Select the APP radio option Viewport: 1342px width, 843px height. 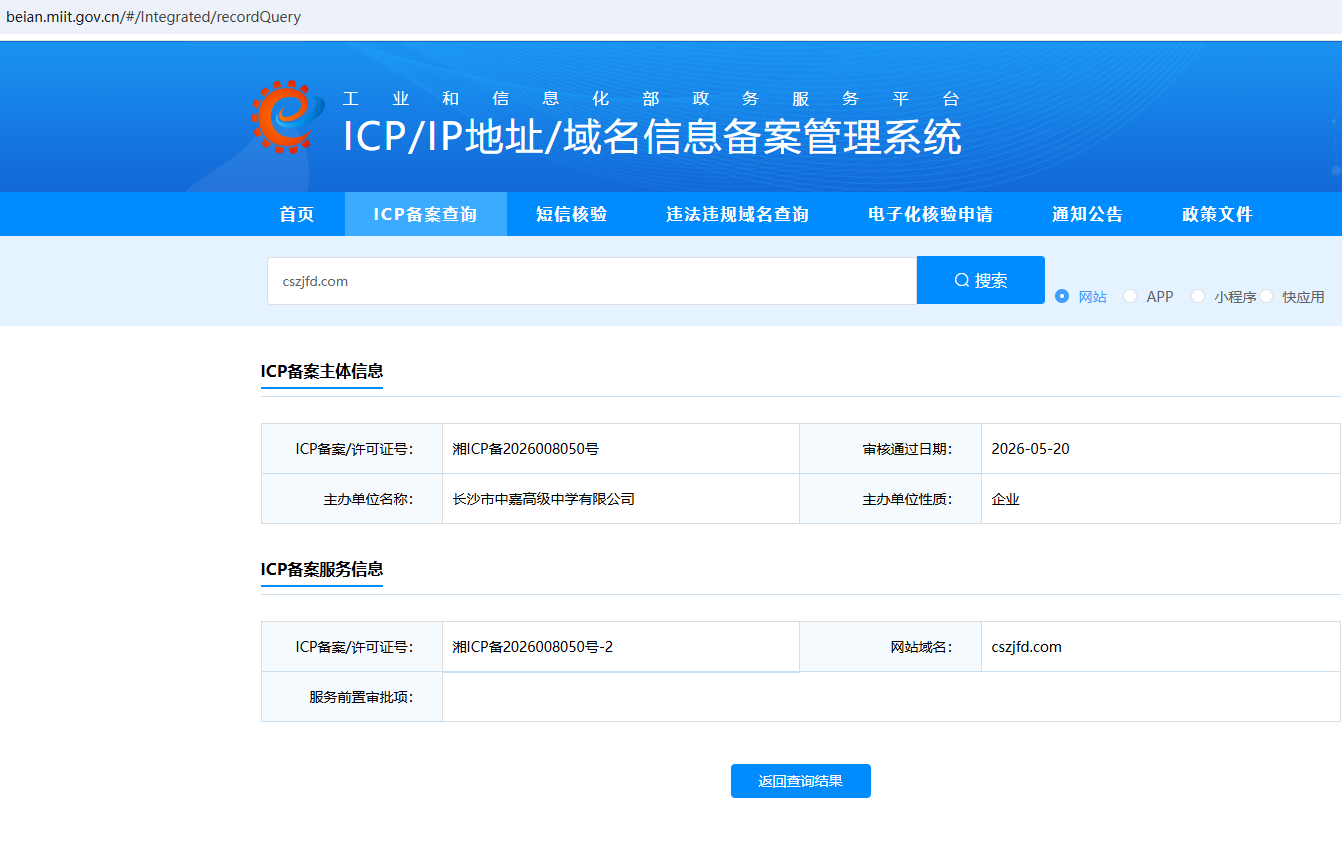point(1130,296)
